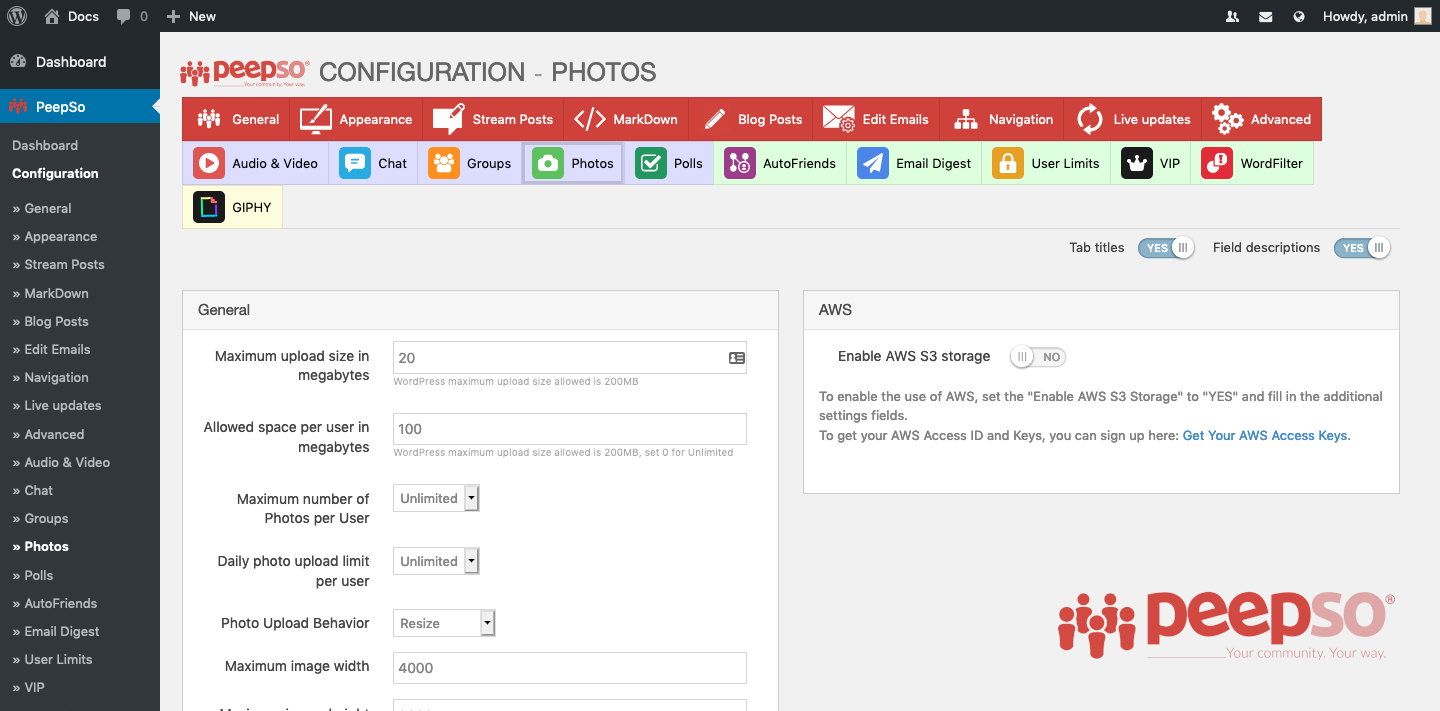This screenshot has width=1440, height=711.
Task: Click the GIPHY logo icon
Action: 209,207
